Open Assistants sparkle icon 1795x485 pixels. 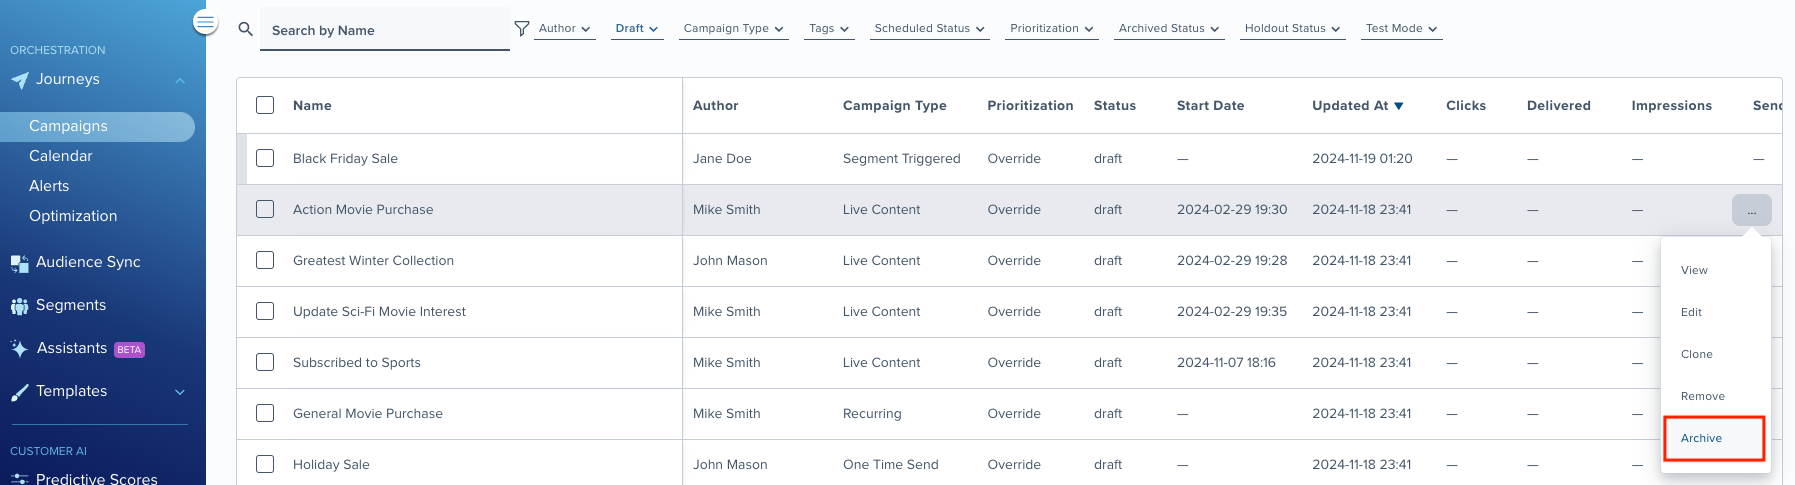(20, 348)
